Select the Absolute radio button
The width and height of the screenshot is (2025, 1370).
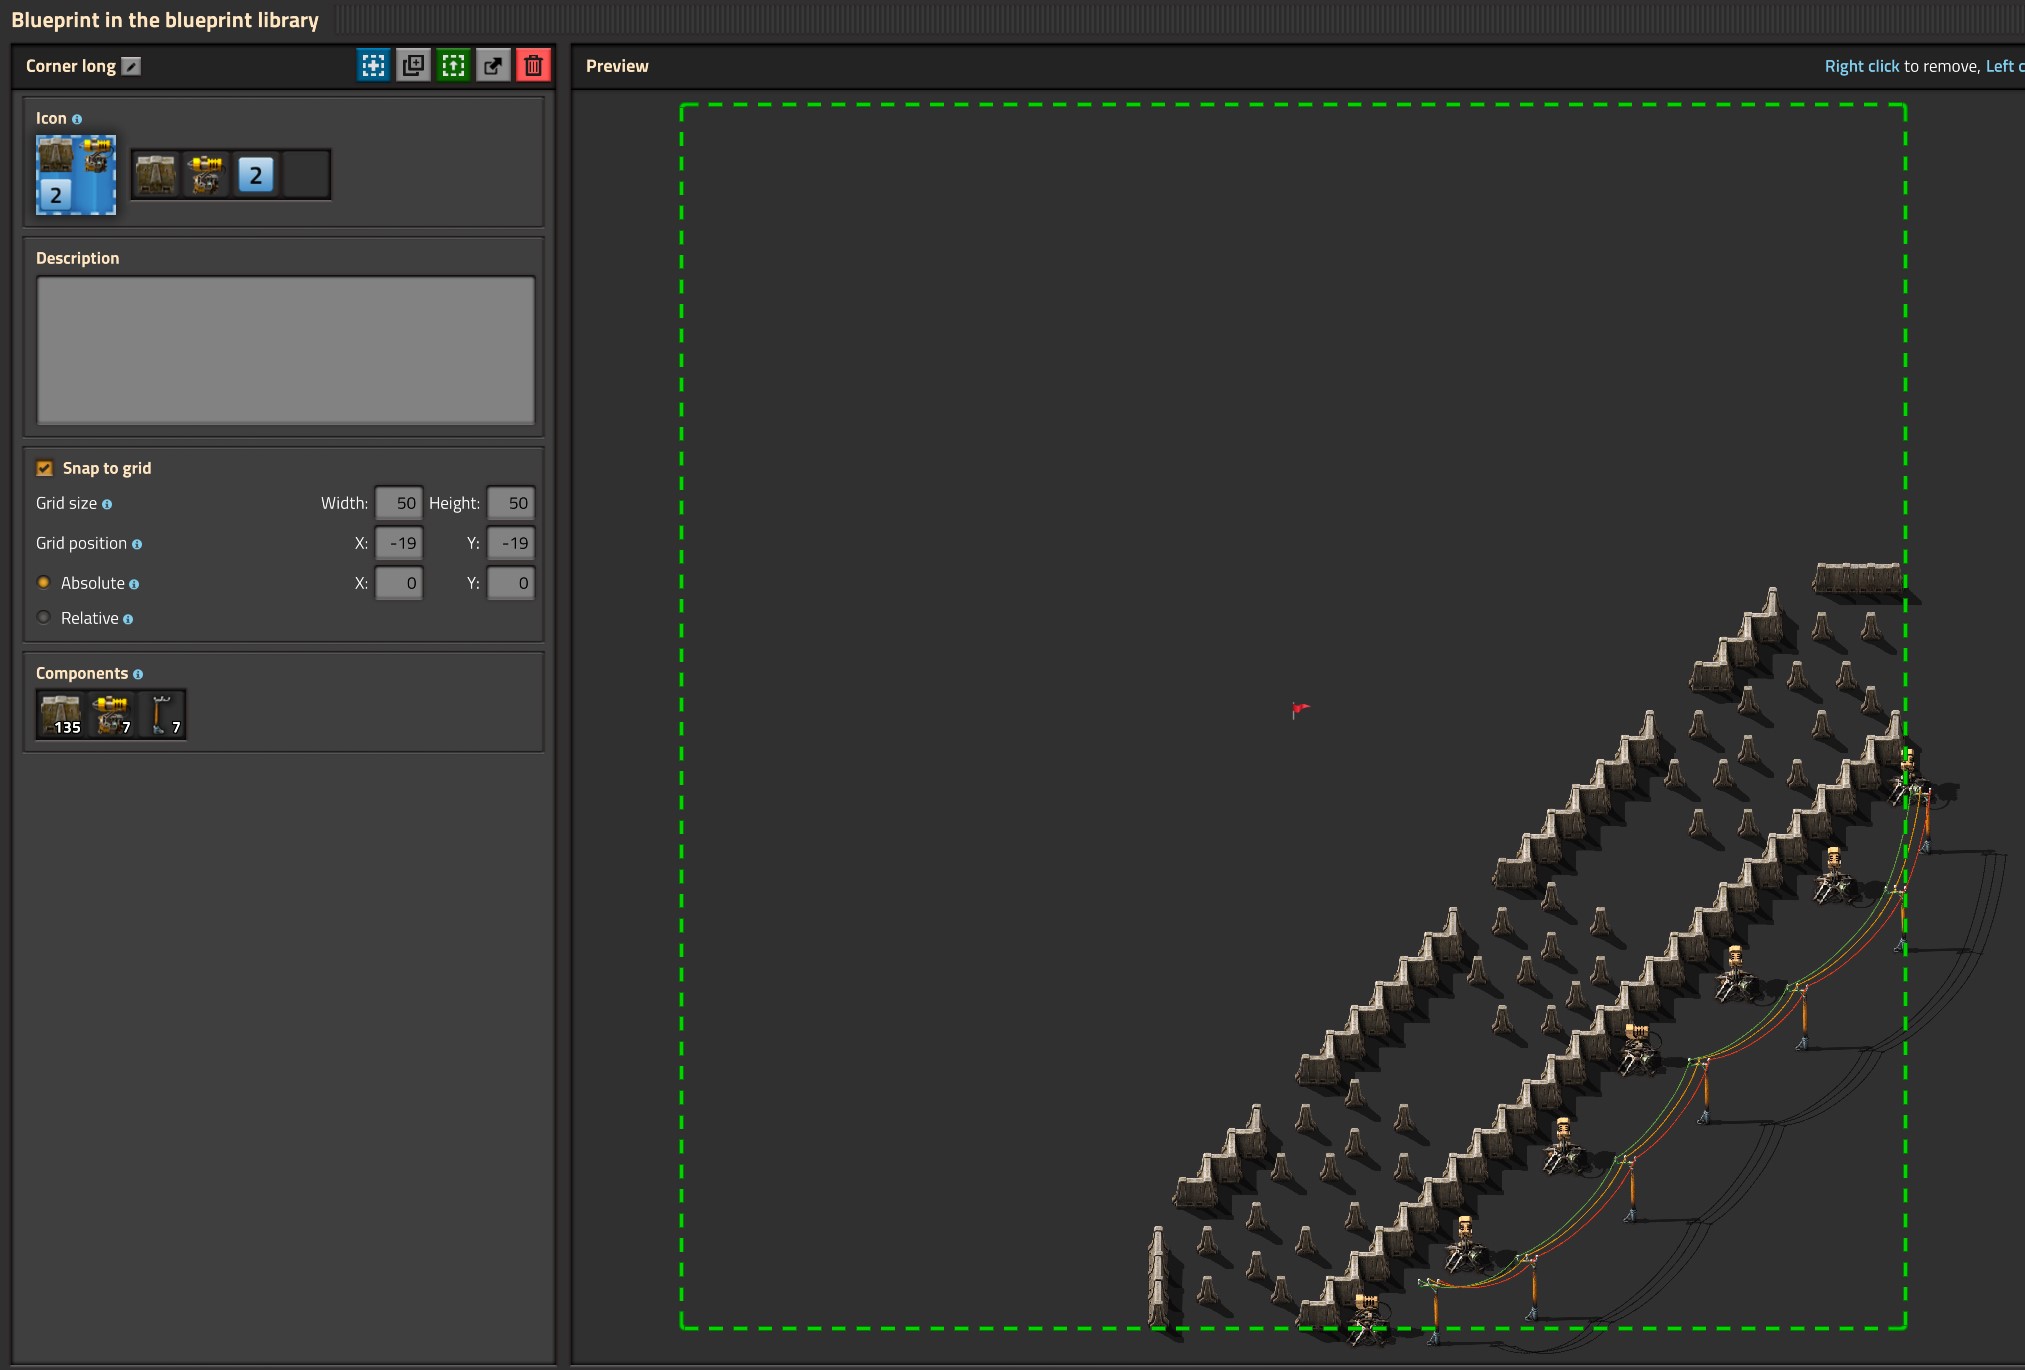coord(44,582)
